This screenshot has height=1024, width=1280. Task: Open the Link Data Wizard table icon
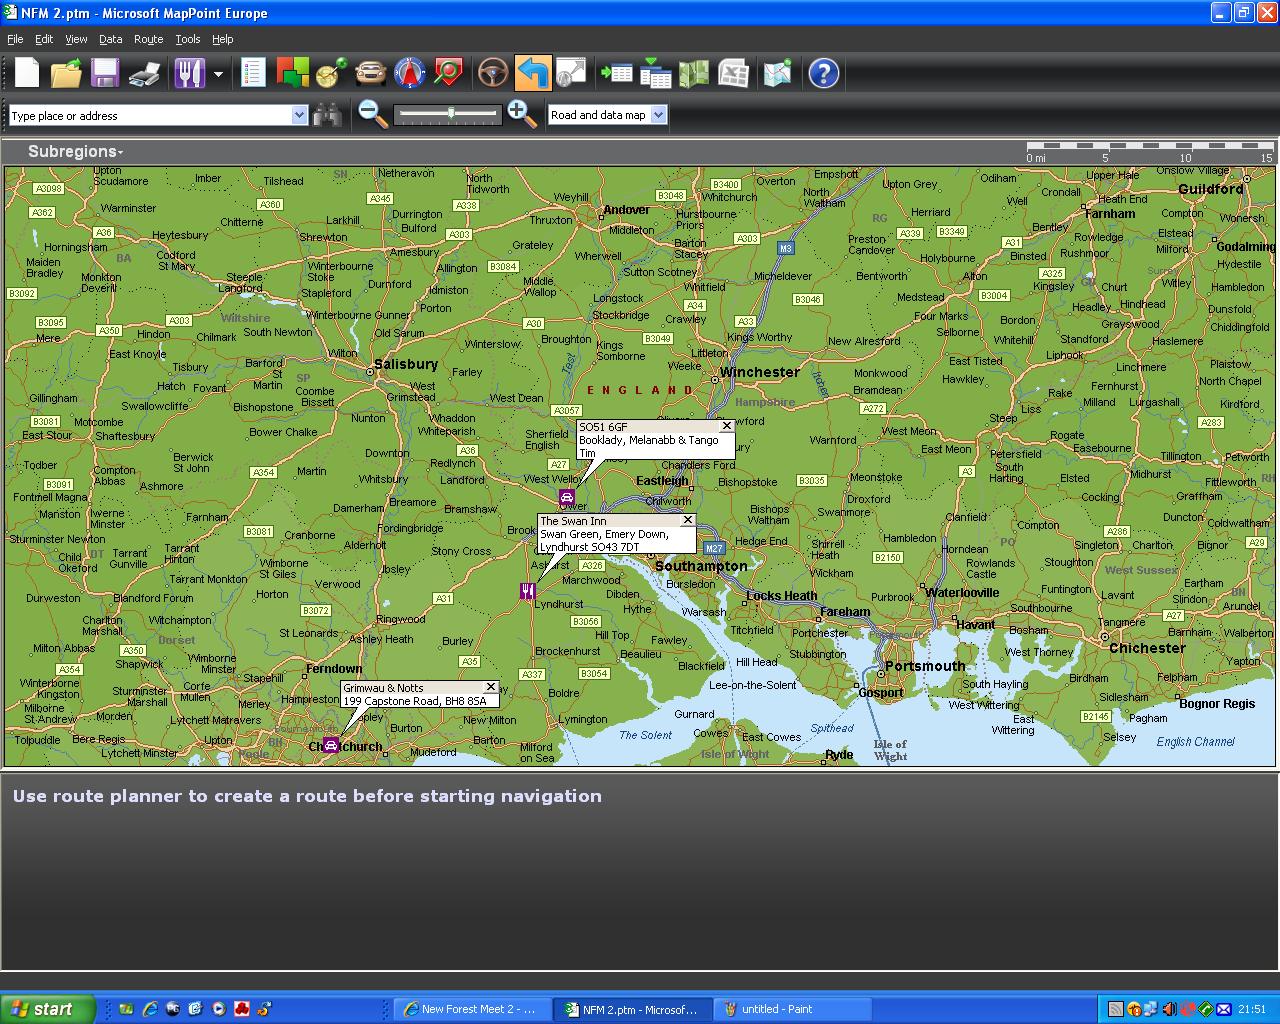click(656, 73)
